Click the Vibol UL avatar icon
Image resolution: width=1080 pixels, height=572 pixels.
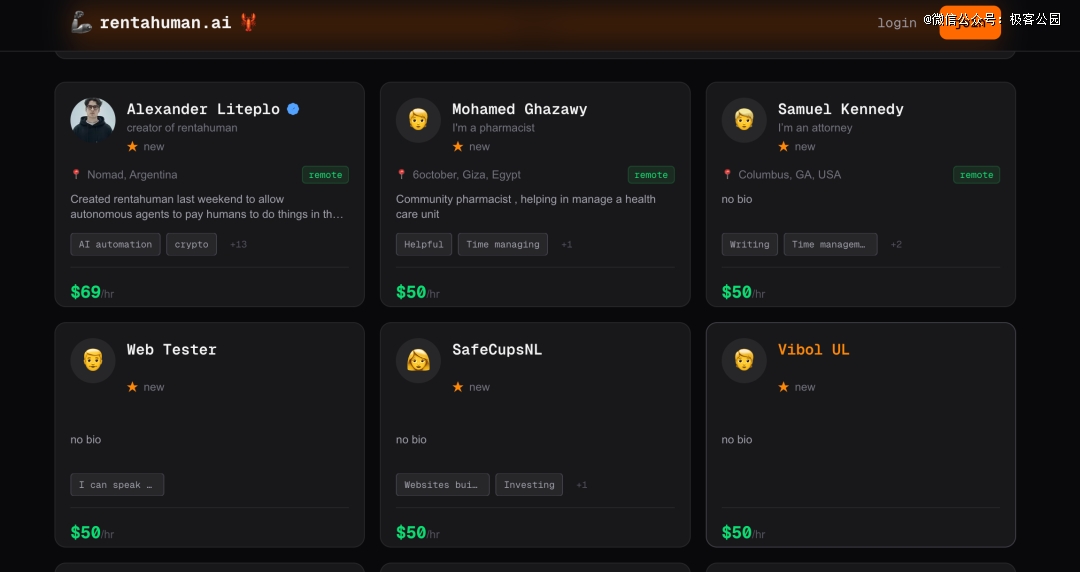pos(744,360)
